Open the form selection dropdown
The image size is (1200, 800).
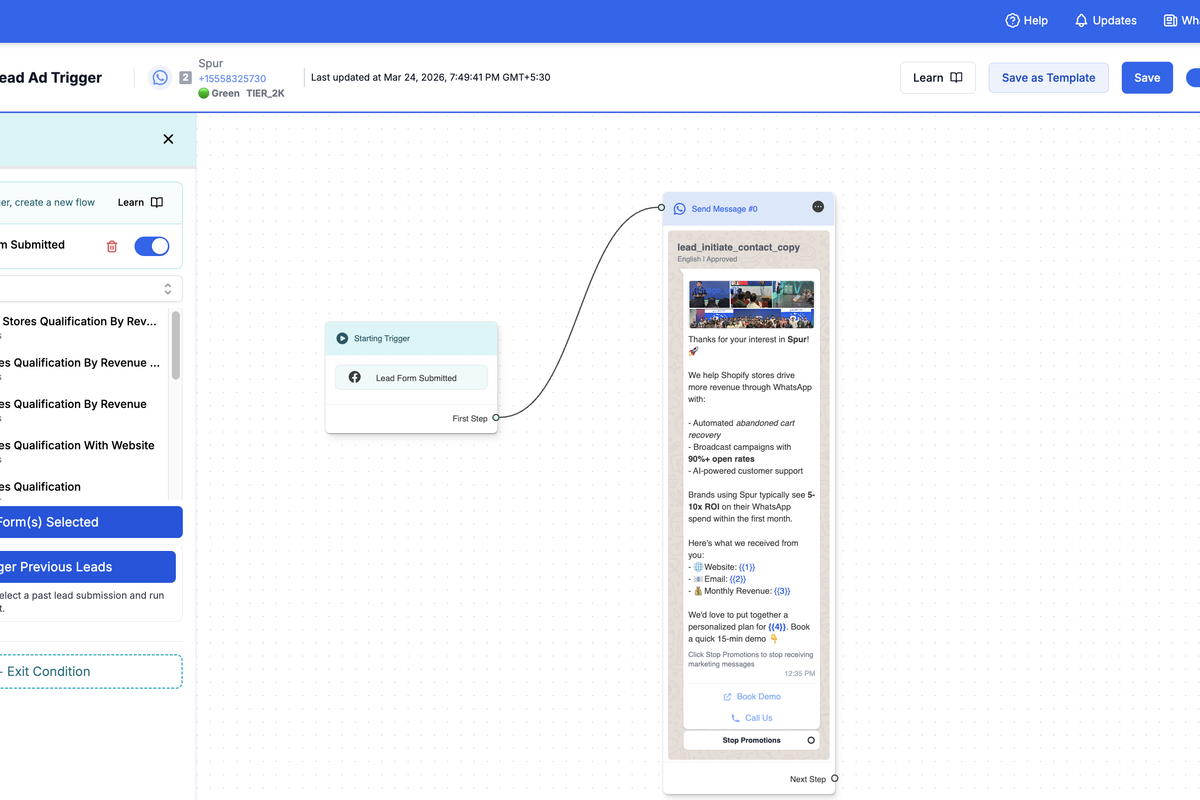(90, 289)
